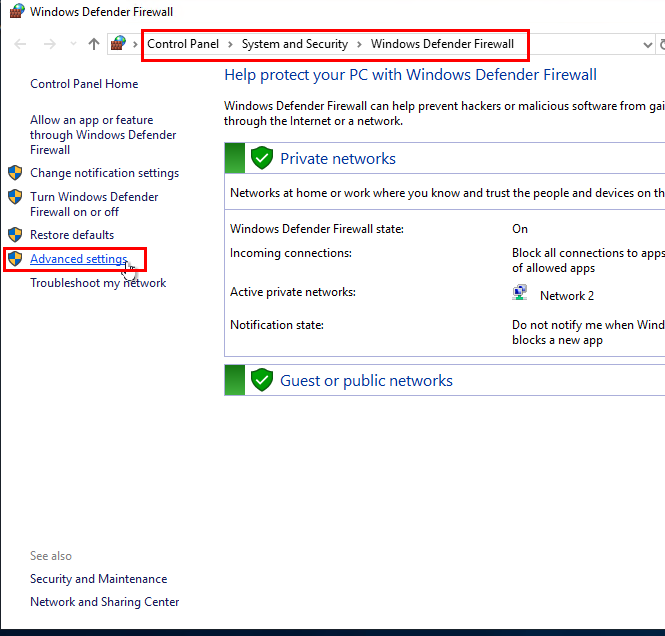
Task: Open Security and Maintenance
Action: click(98, 579)
